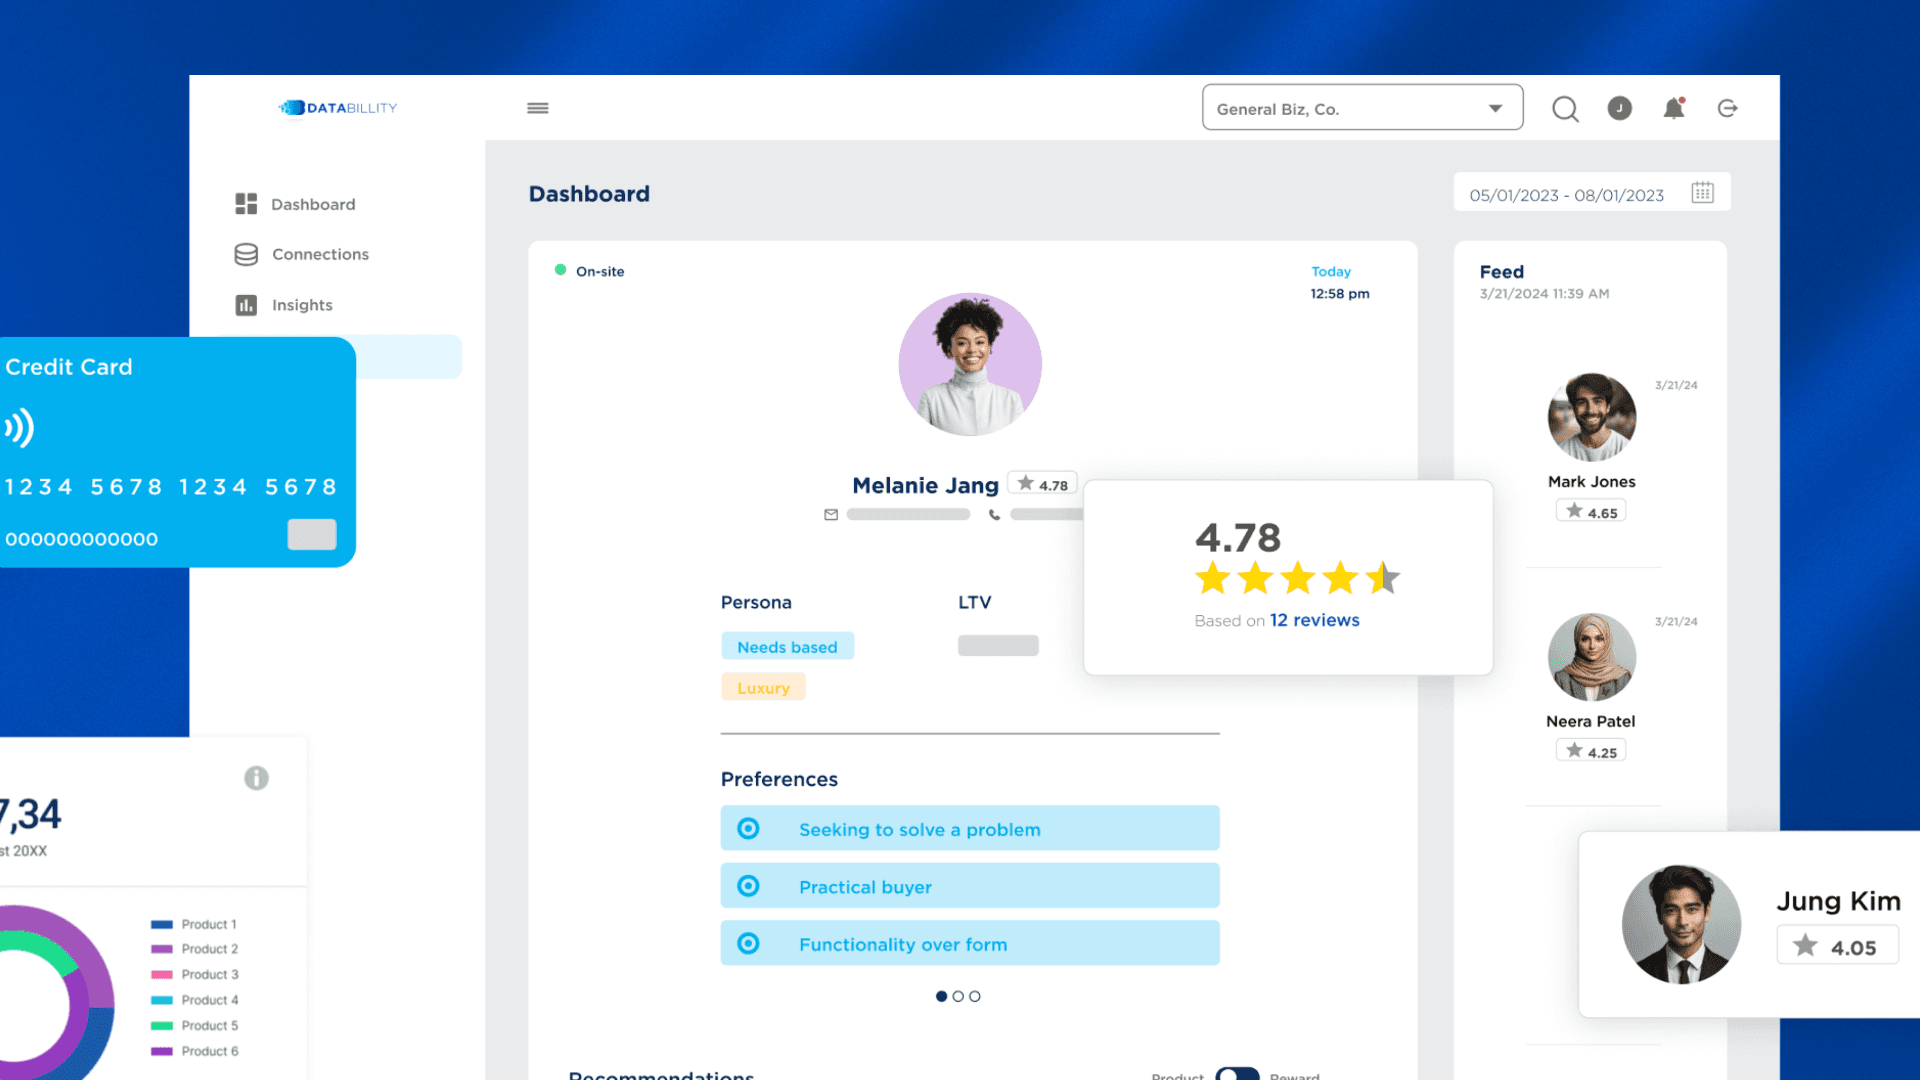Click the Mark Jones name

1592,482
